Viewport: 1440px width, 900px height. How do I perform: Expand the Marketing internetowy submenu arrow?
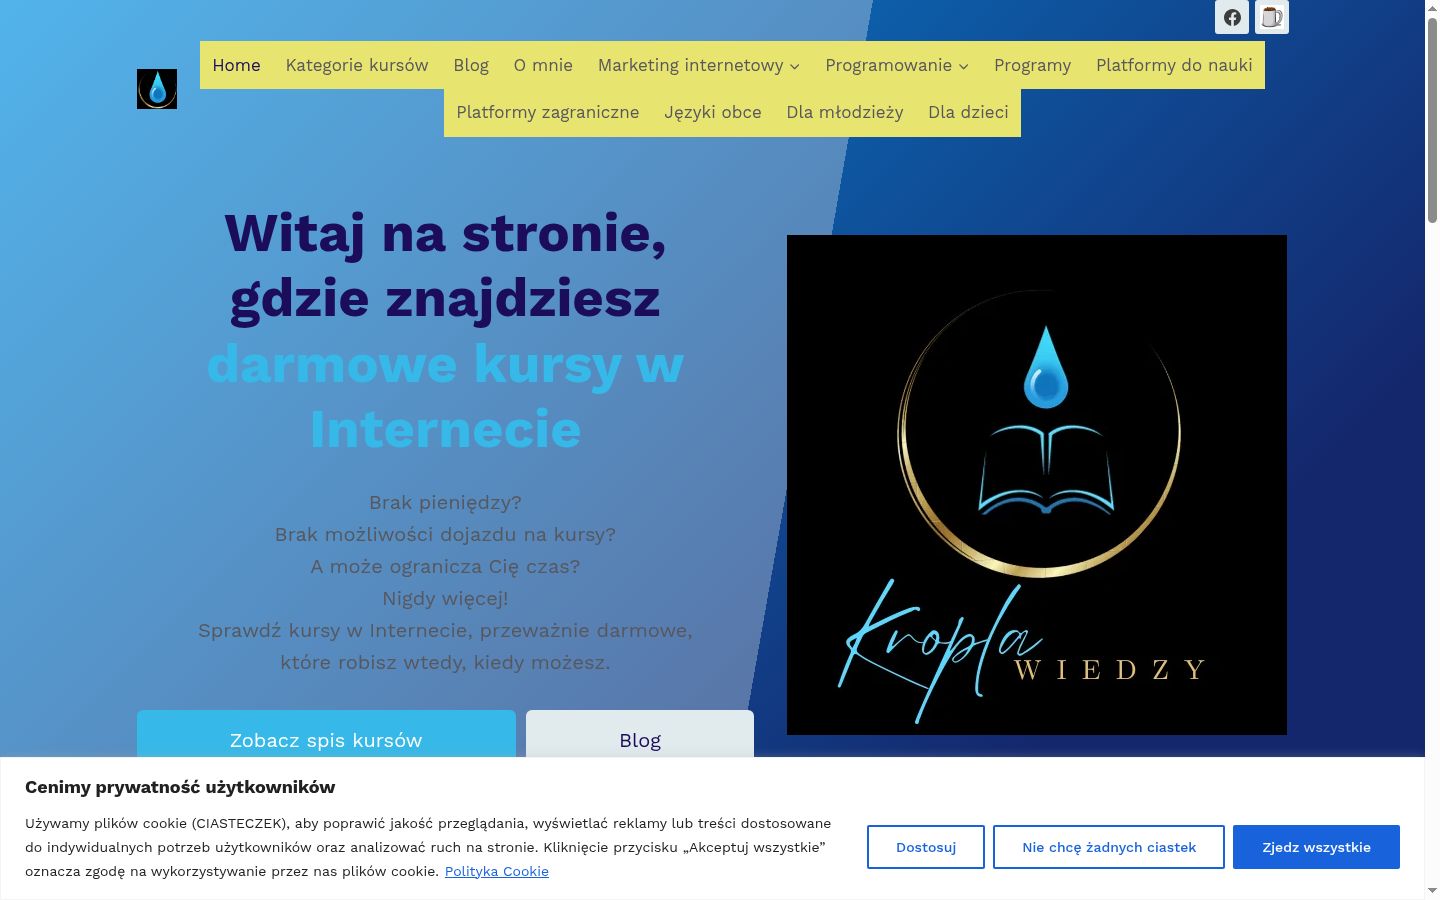pos(795,66)
